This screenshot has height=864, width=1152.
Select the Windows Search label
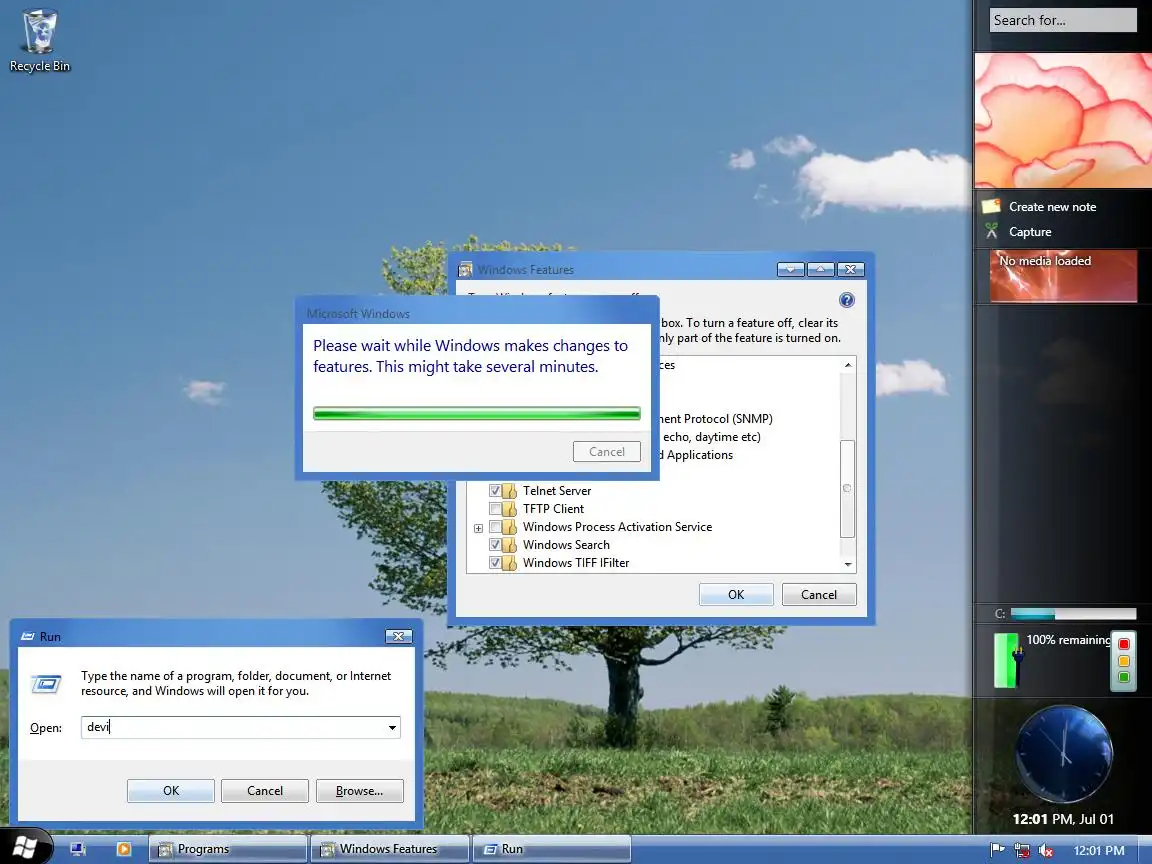[x=566, y=545]
